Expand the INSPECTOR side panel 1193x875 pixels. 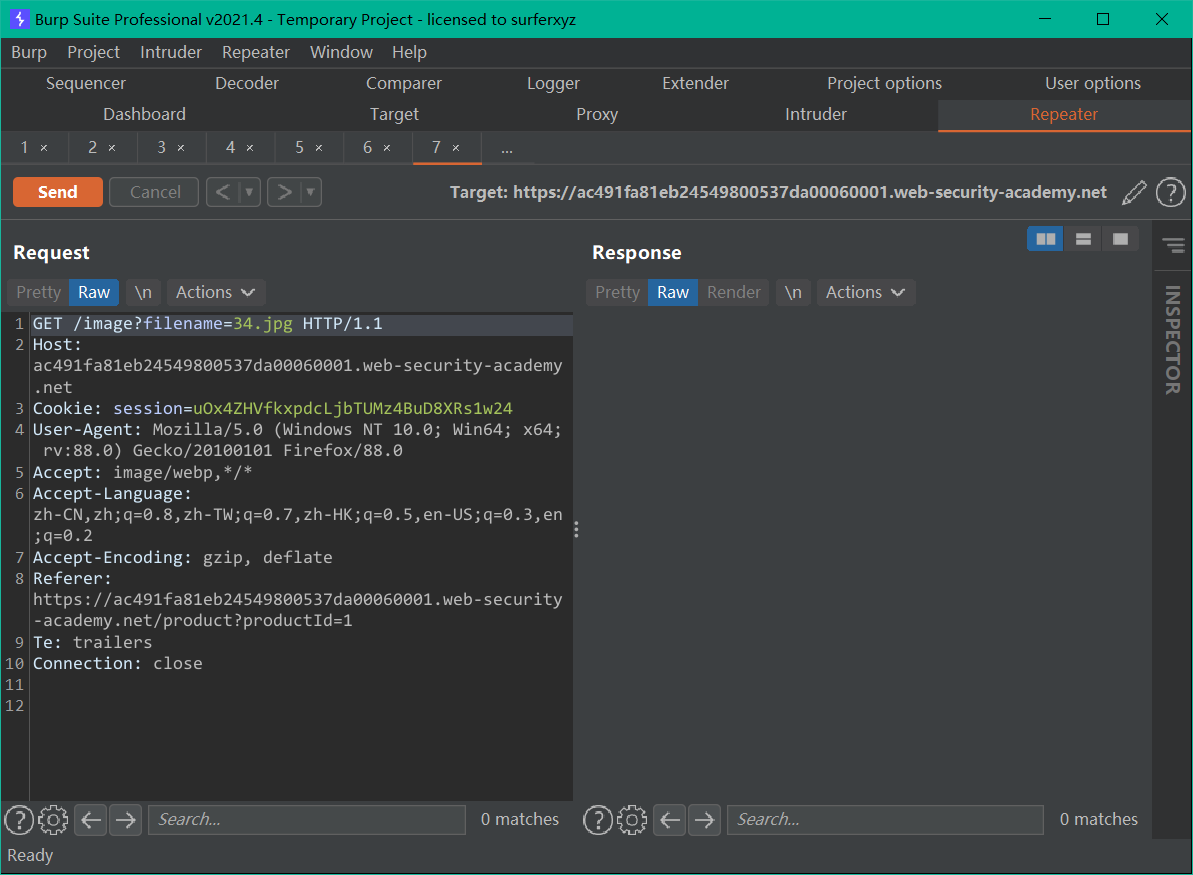(x=1172, y=339)
